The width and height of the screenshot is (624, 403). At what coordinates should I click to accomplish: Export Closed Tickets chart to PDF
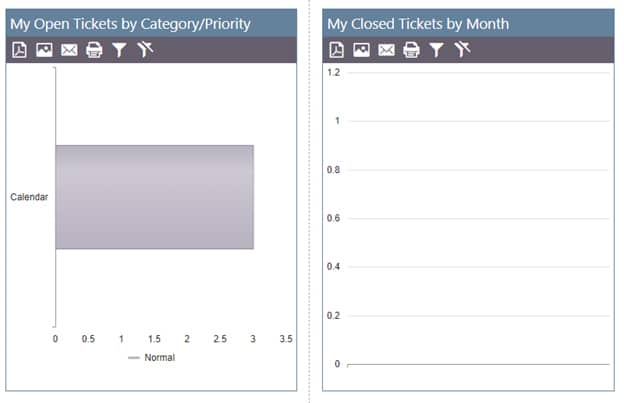pos(336,50)
